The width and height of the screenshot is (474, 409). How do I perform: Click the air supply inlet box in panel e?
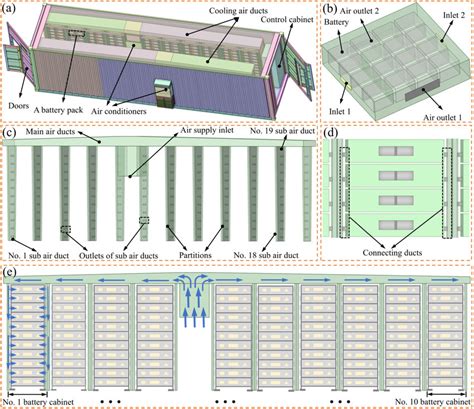(195, 301)
